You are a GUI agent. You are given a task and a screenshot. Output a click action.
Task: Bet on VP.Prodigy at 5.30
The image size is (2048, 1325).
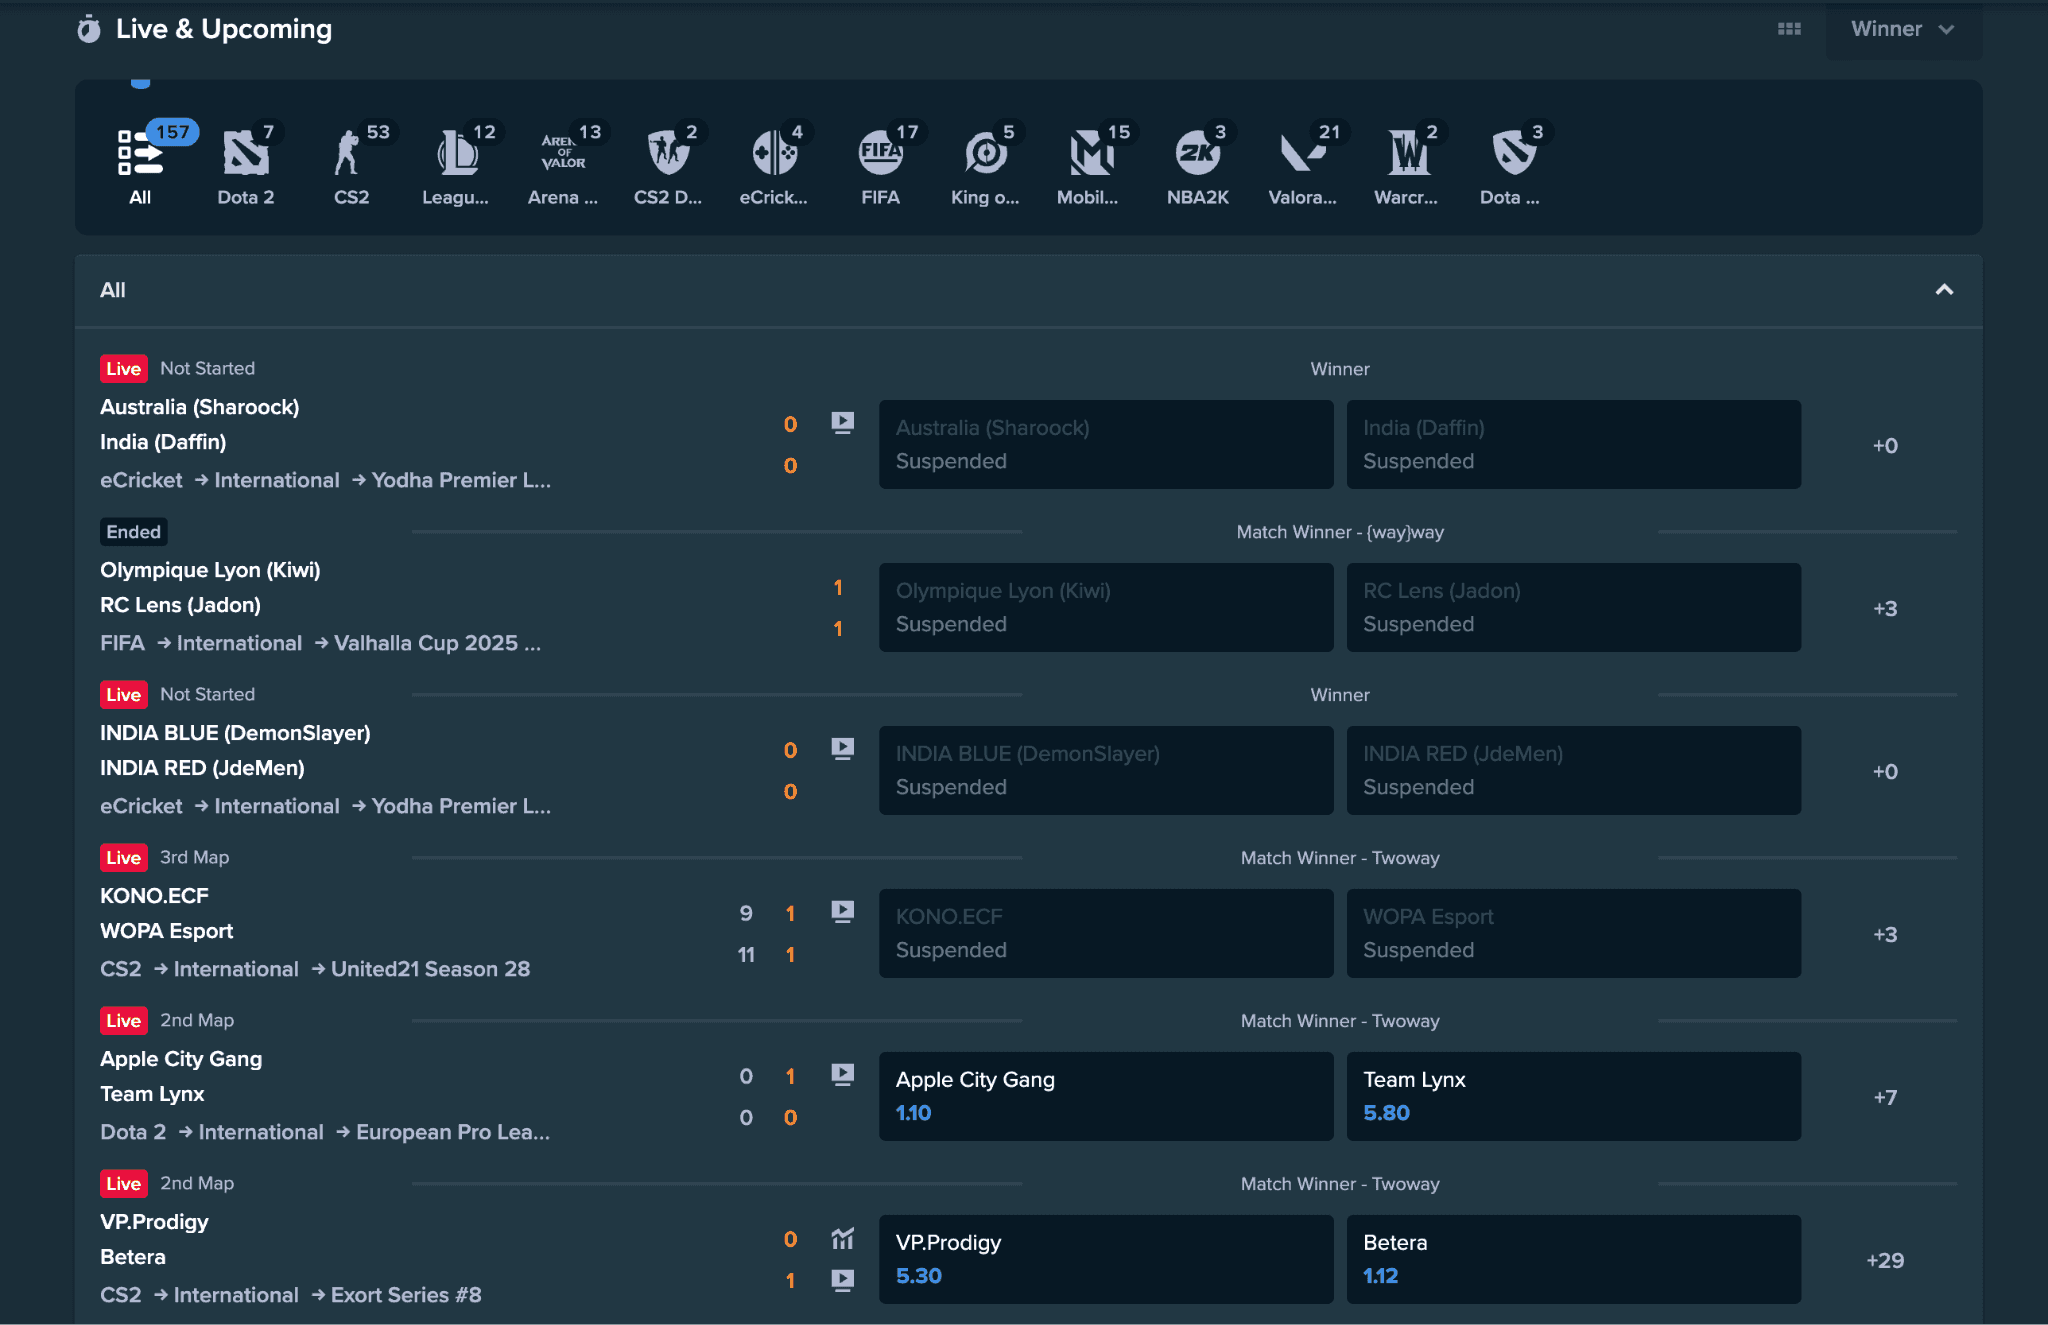(x=1106, y=1259)
